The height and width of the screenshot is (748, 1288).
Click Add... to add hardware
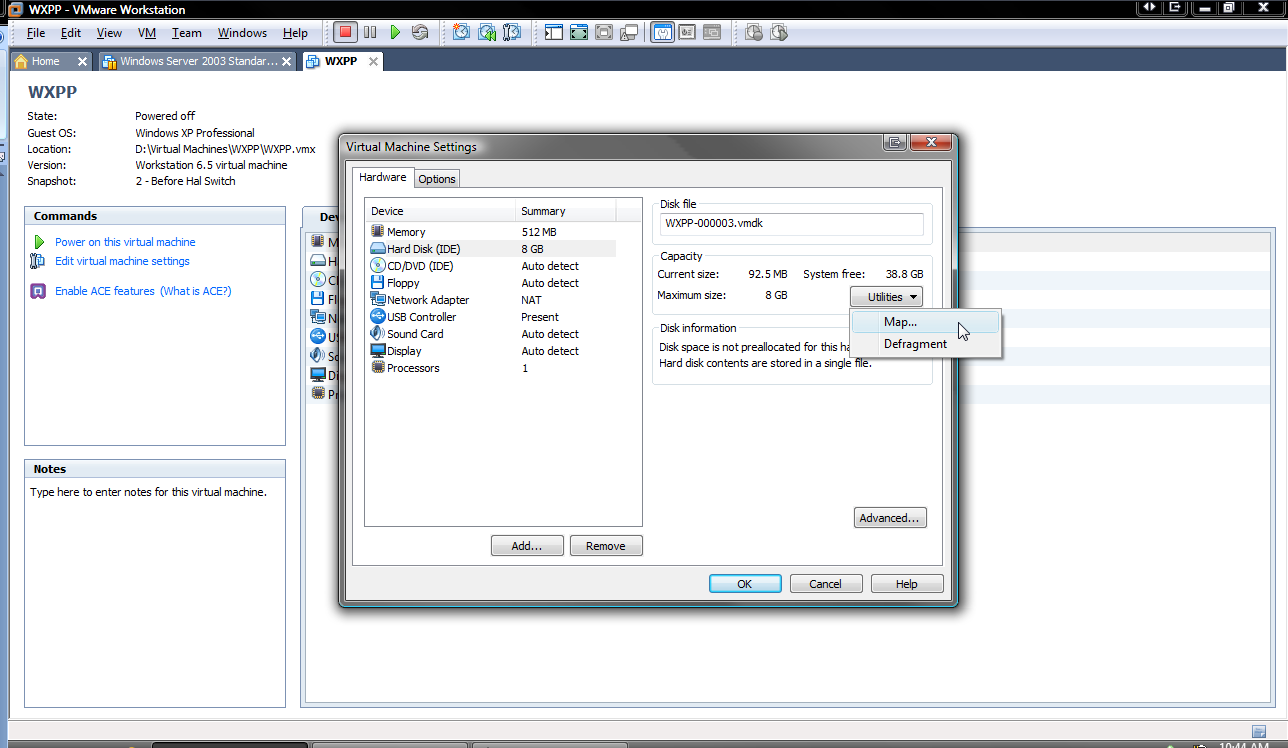[527, 546]
